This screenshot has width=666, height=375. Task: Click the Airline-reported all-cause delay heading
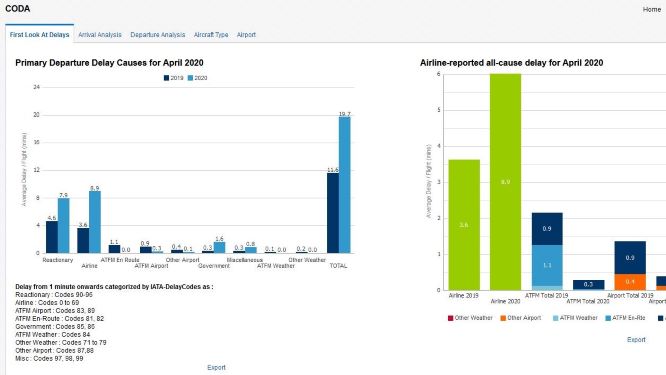click(511, 63)
